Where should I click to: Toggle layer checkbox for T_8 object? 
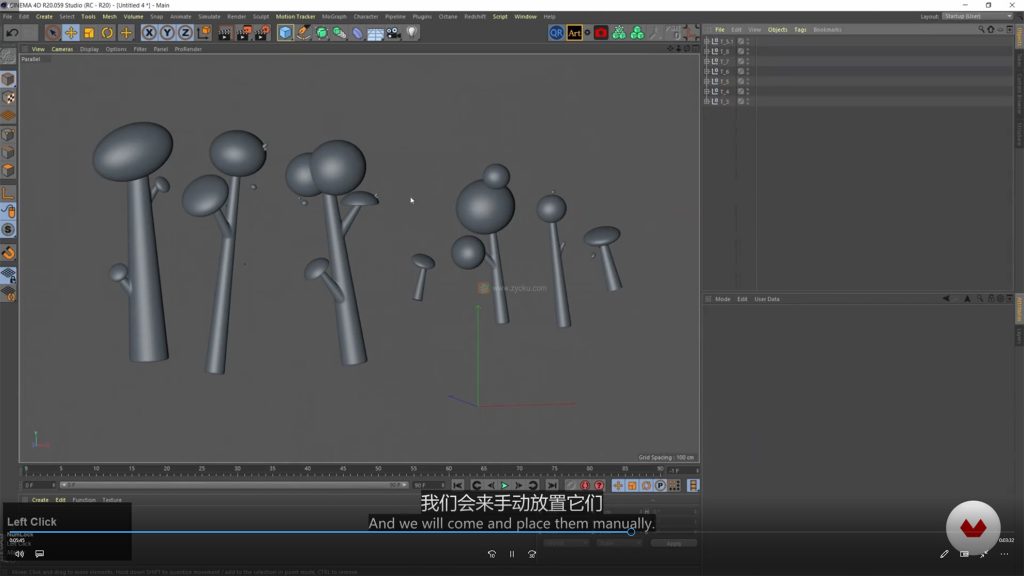pos(741,51)
